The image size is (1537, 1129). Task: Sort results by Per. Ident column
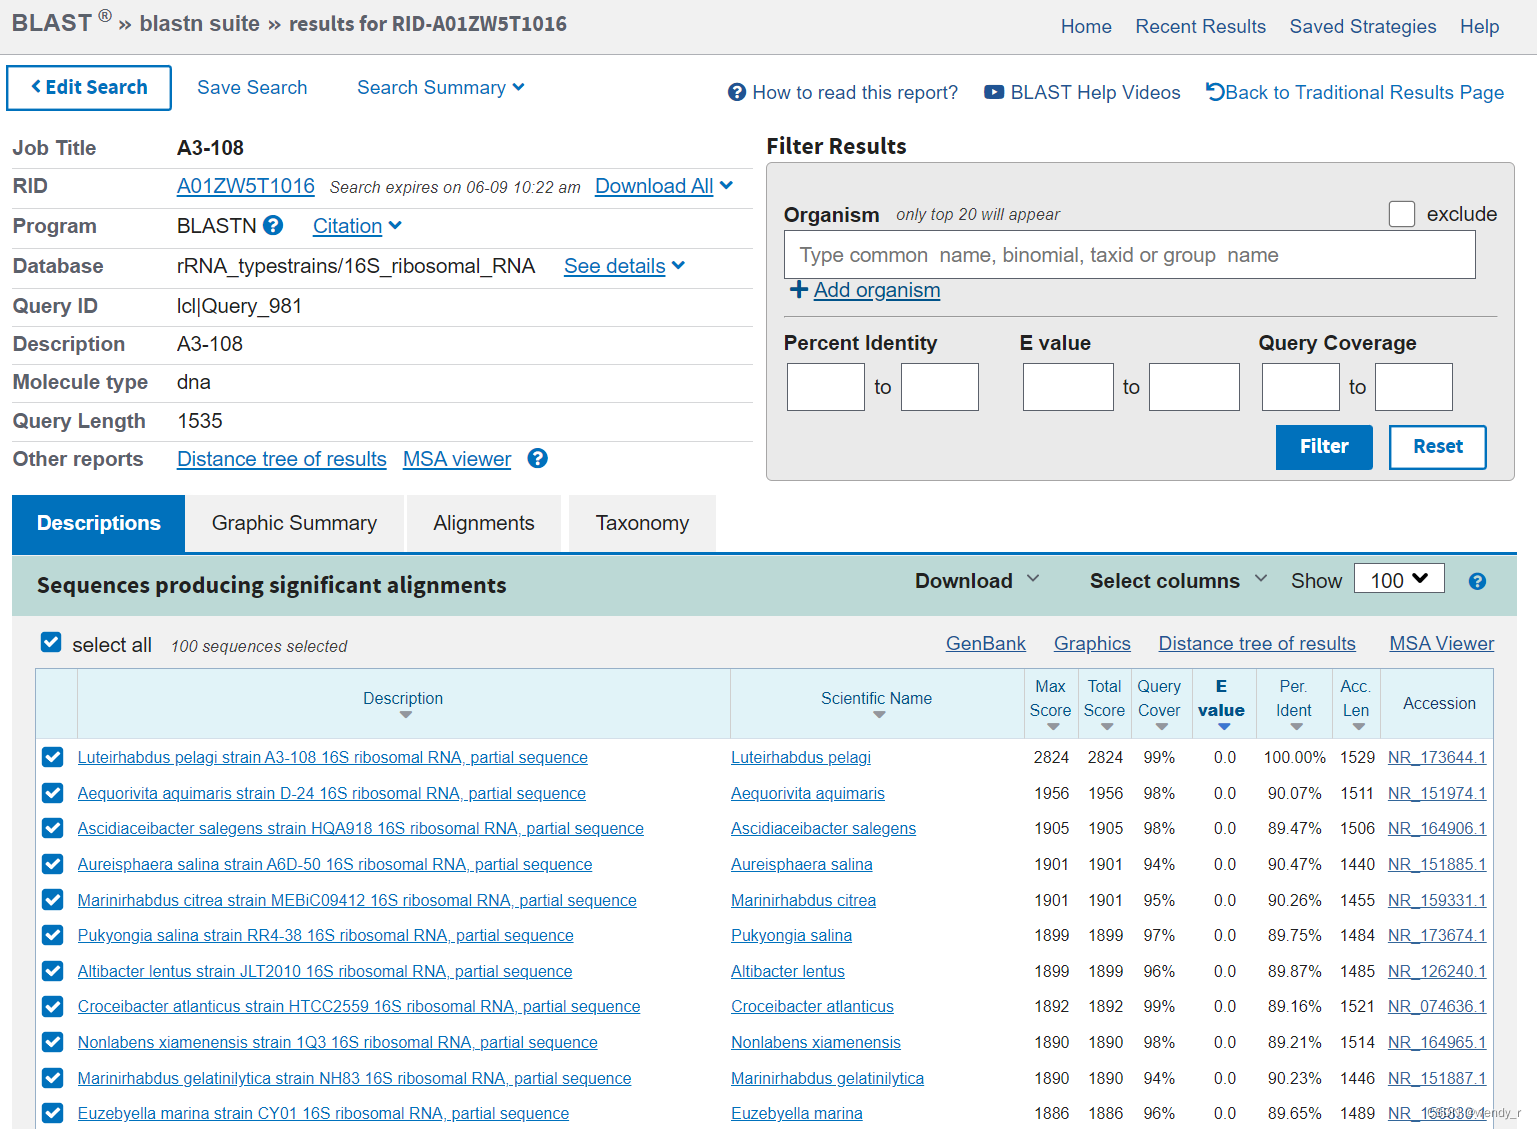[1296, 727]
